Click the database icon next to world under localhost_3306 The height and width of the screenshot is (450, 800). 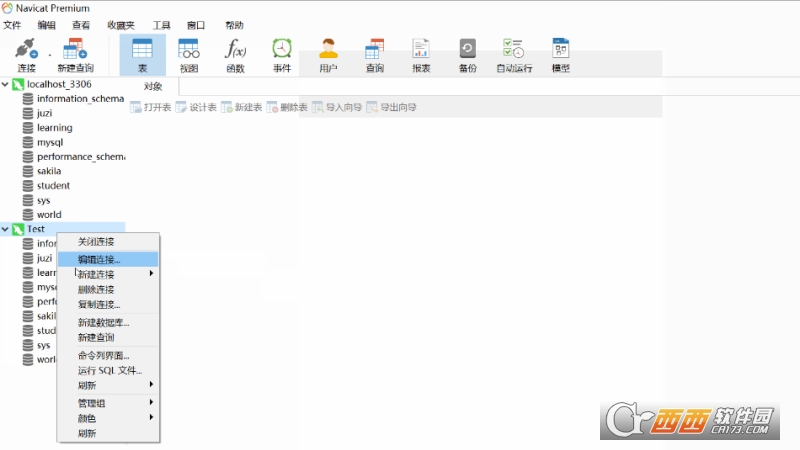pos(28,214)
